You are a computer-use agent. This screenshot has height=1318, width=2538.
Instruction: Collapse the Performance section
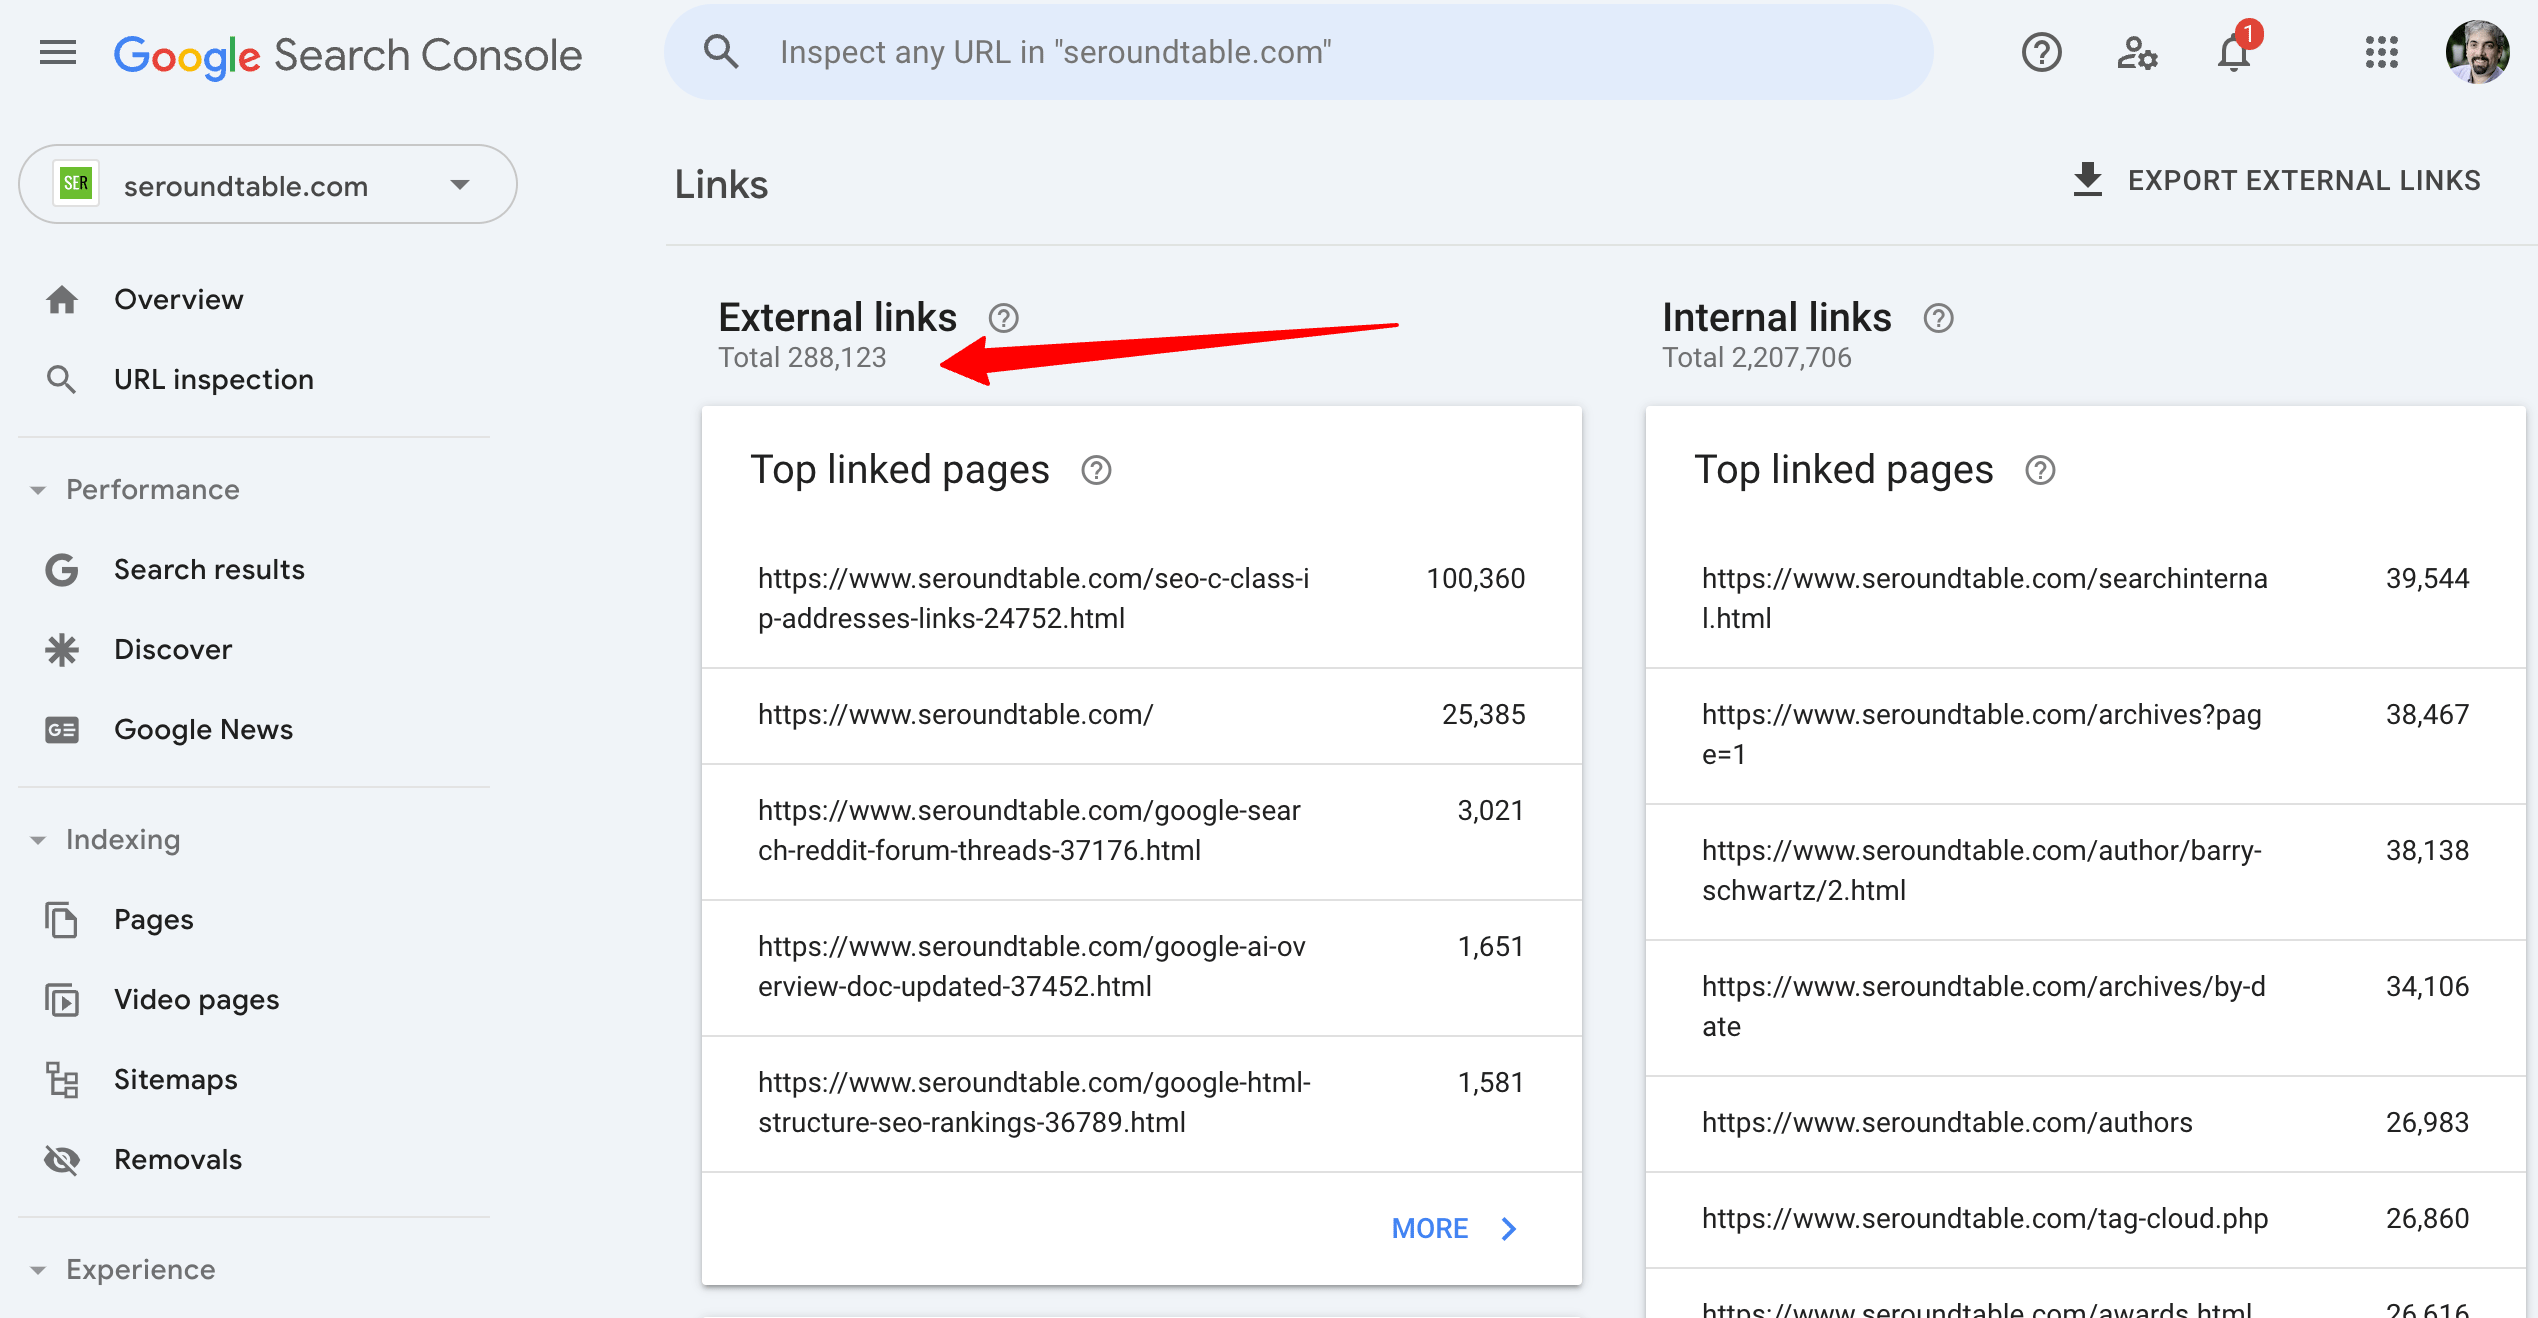point(38,489)
